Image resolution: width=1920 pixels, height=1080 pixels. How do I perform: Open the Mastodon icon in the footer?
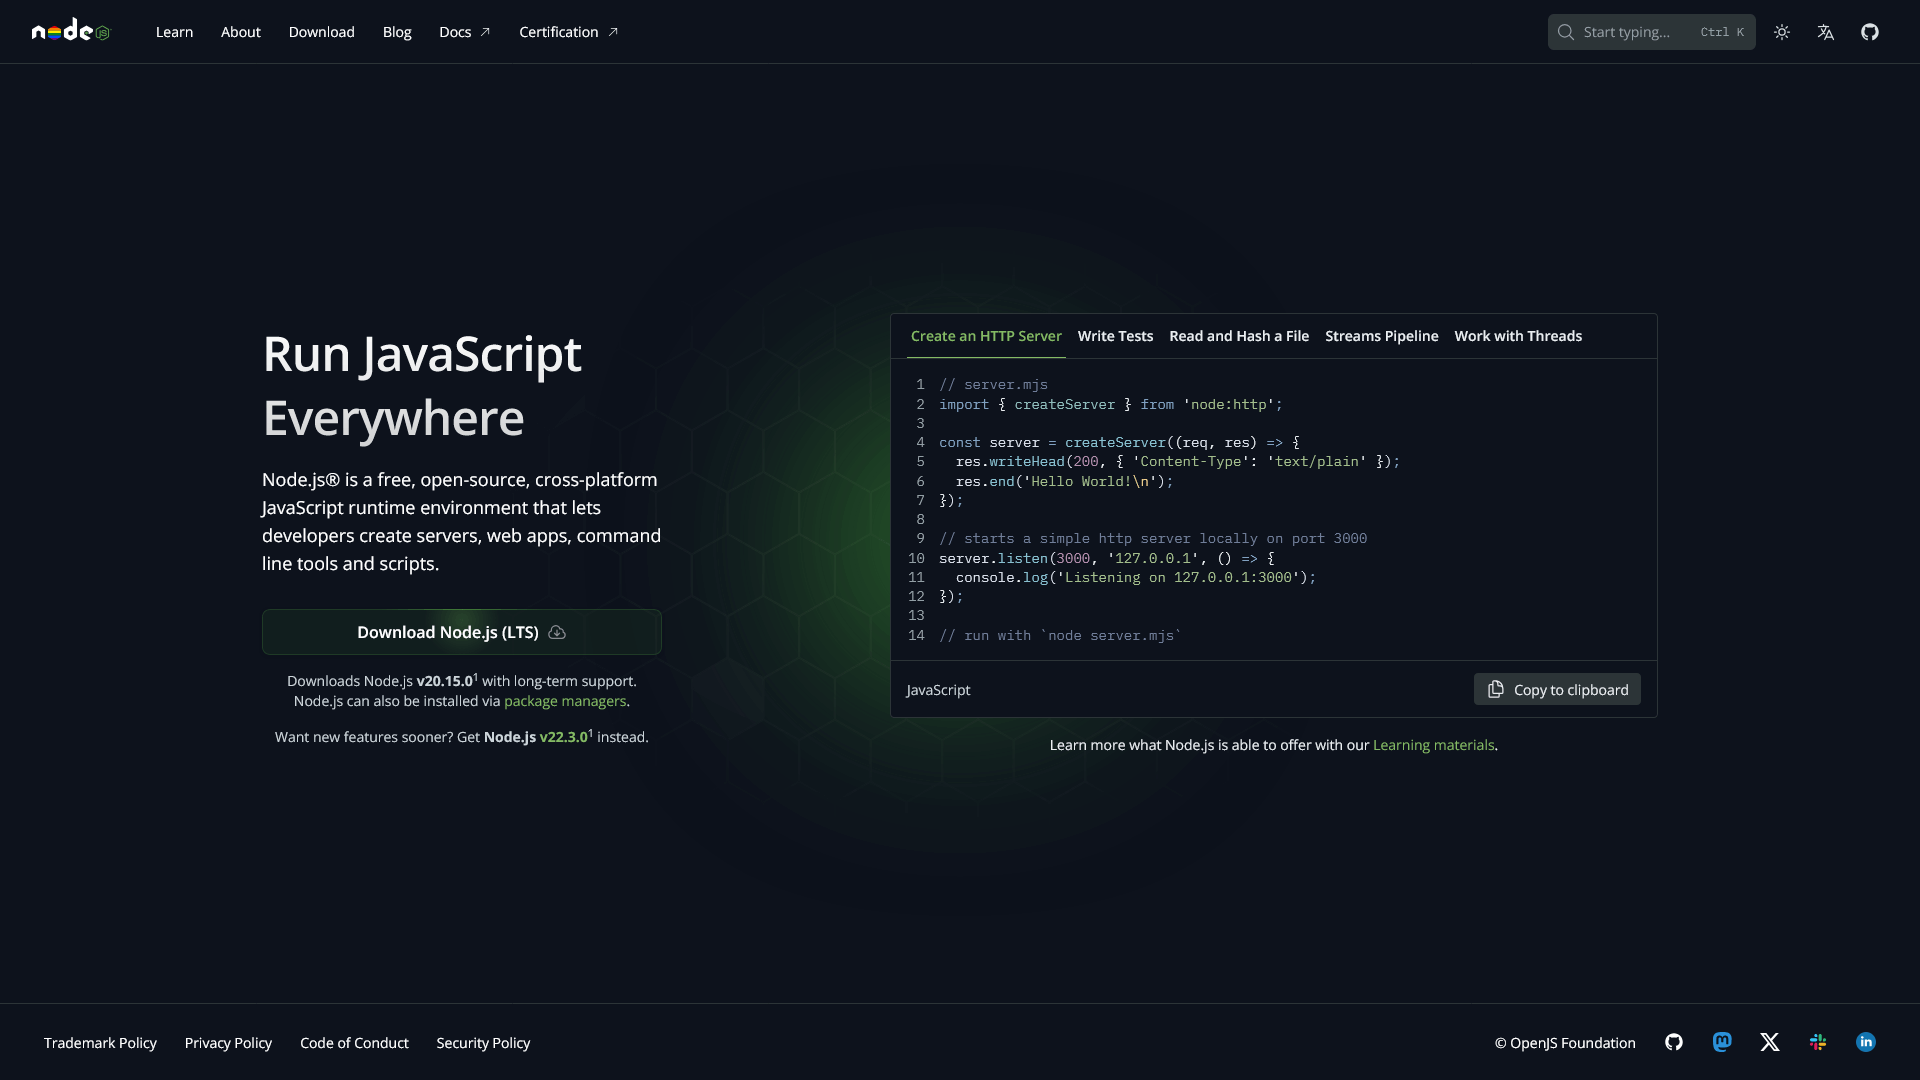coord(1722,1042)
